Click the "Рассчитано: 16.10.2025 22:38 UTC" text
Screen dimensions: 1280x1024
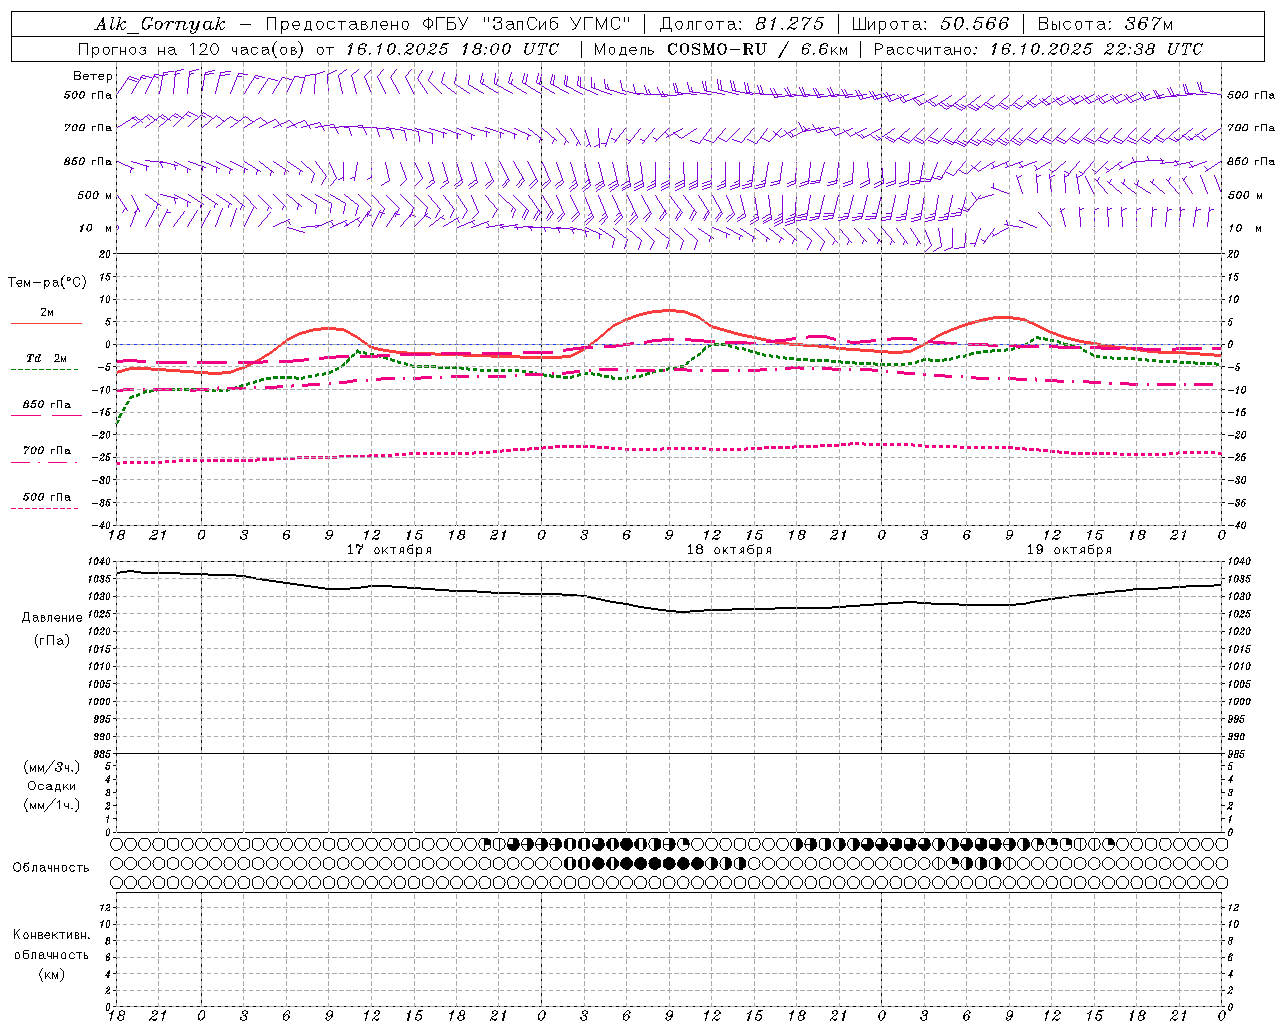point(1038,49)
